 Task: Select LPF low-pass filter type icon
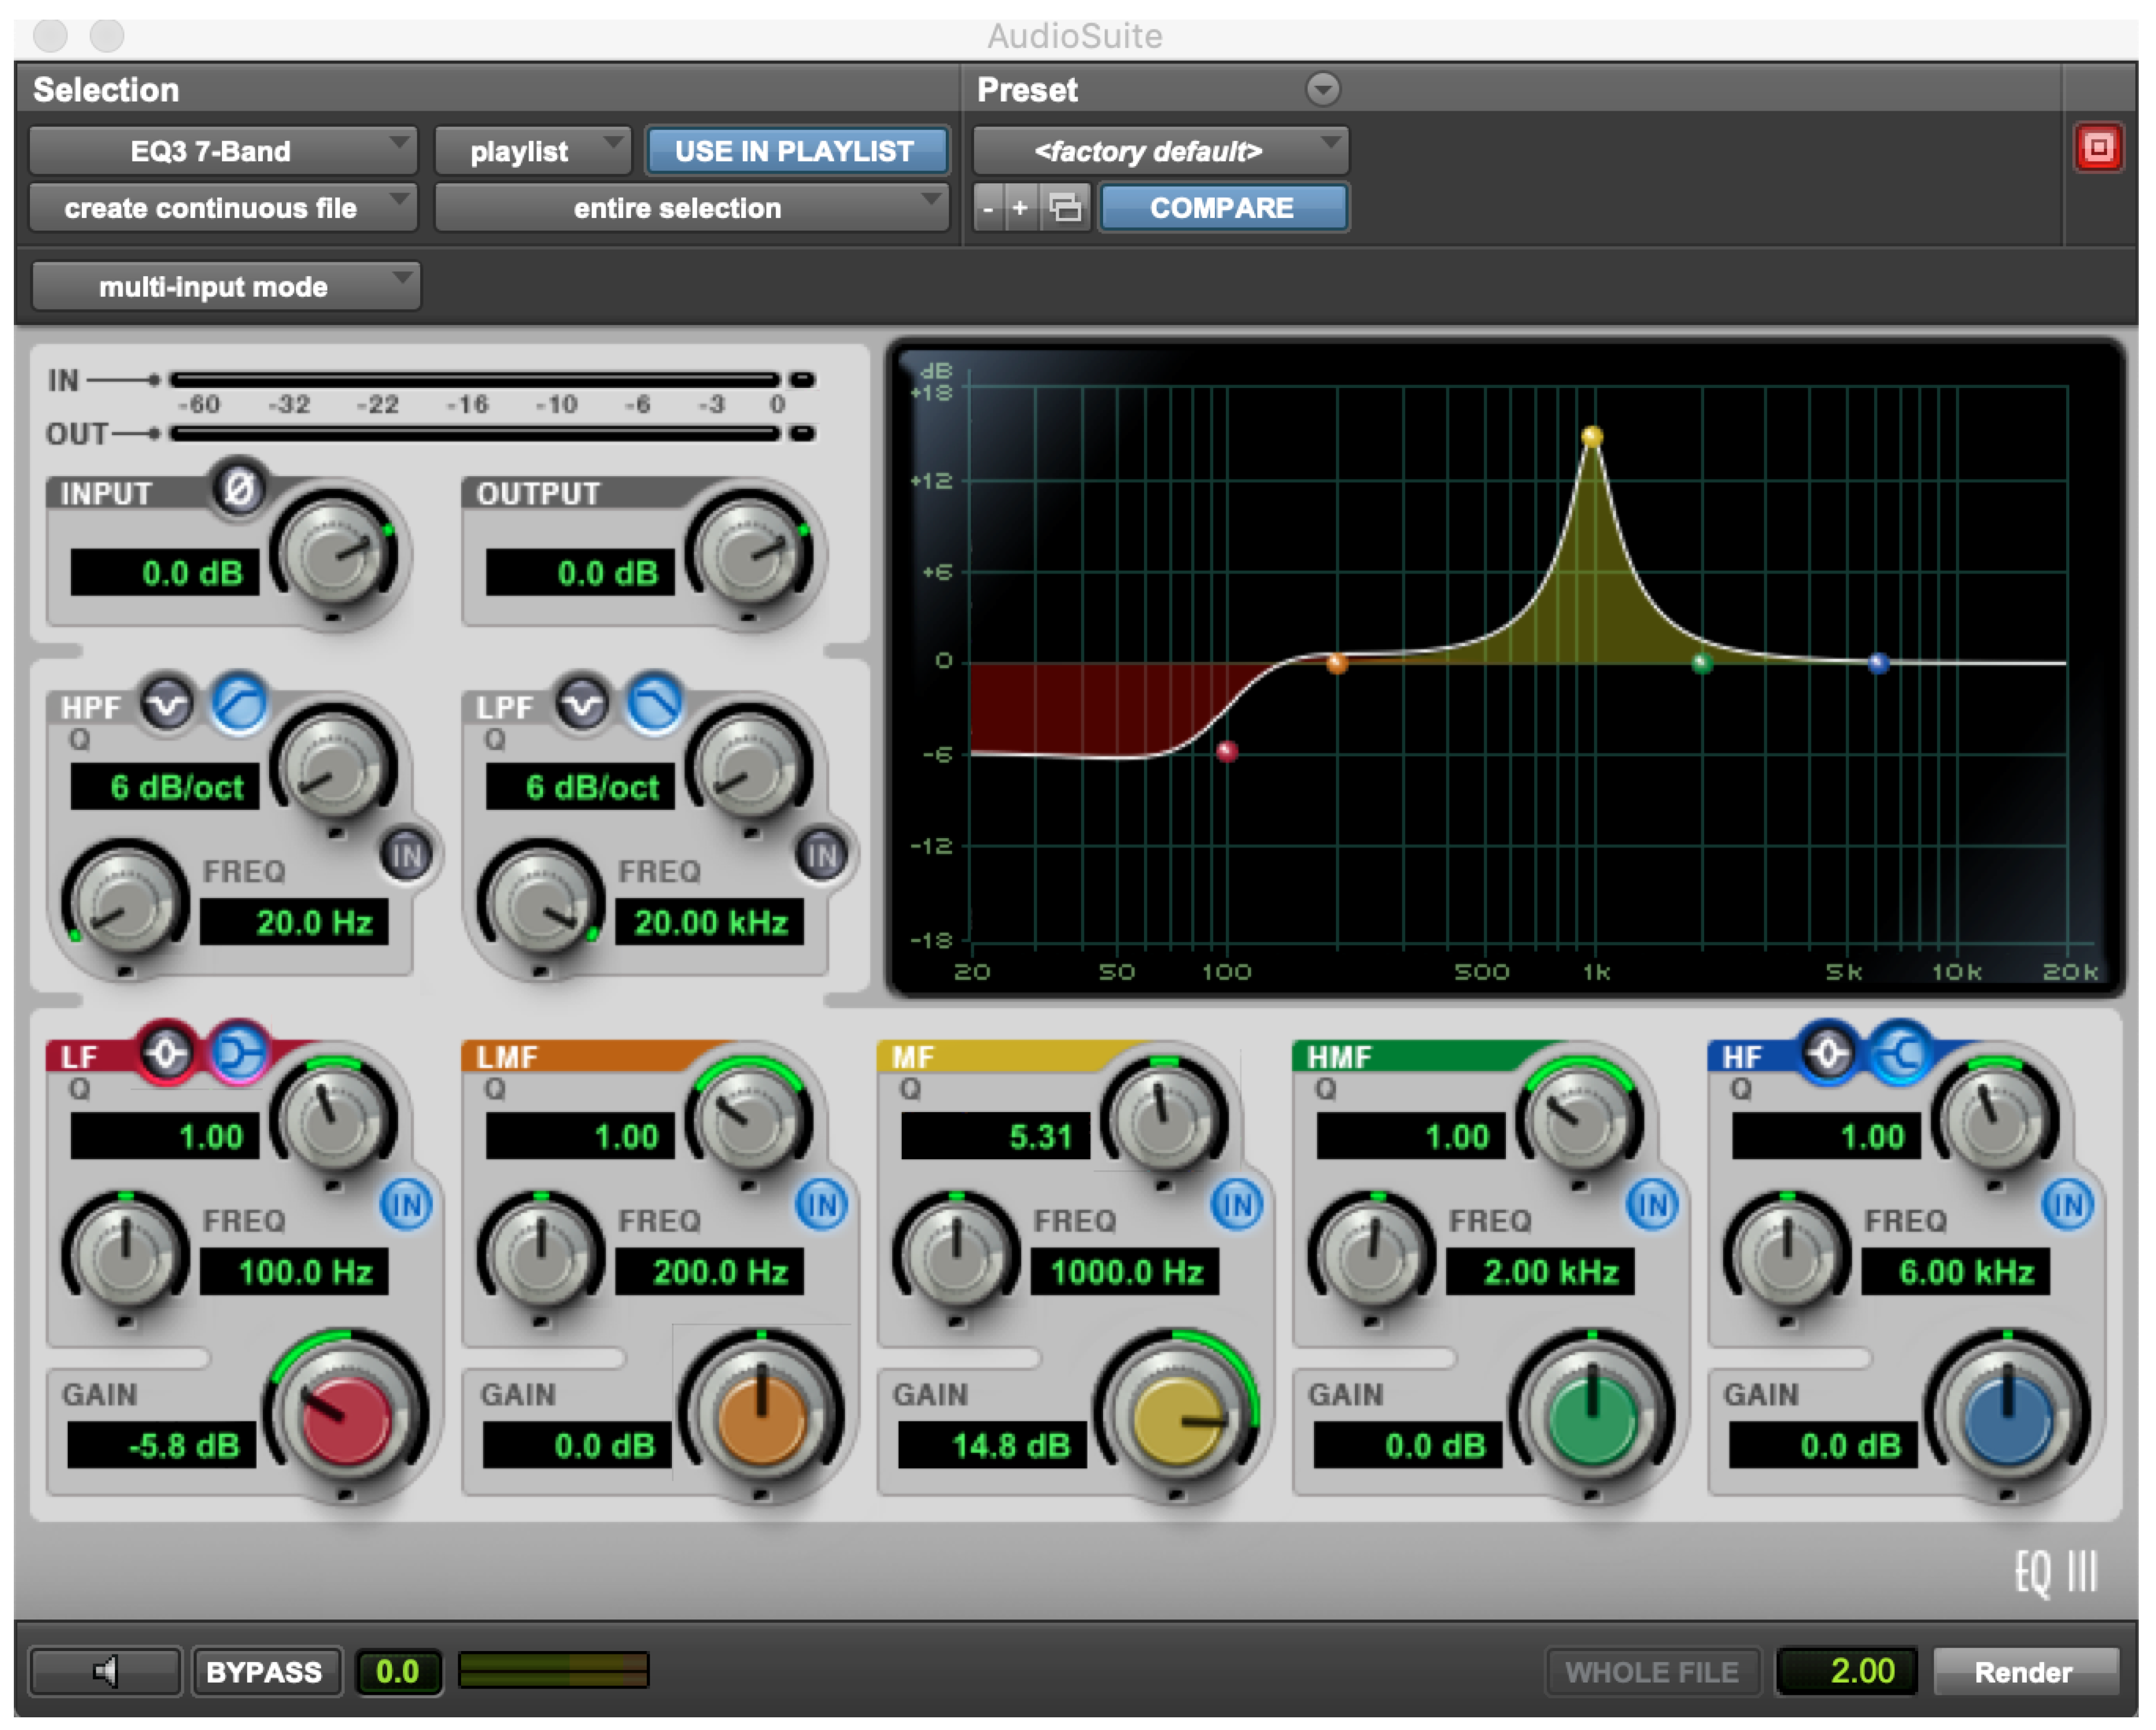654,706
